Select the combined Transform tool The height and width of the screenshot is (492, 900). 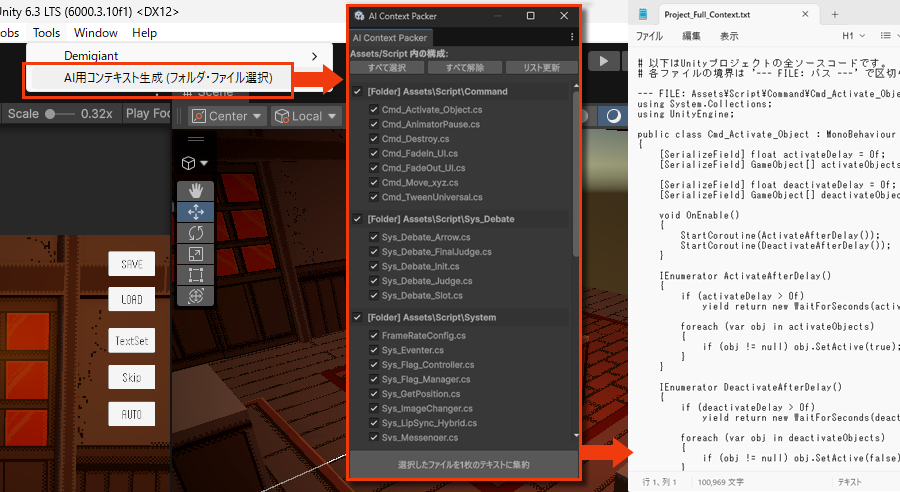click(x=195, y=296)
